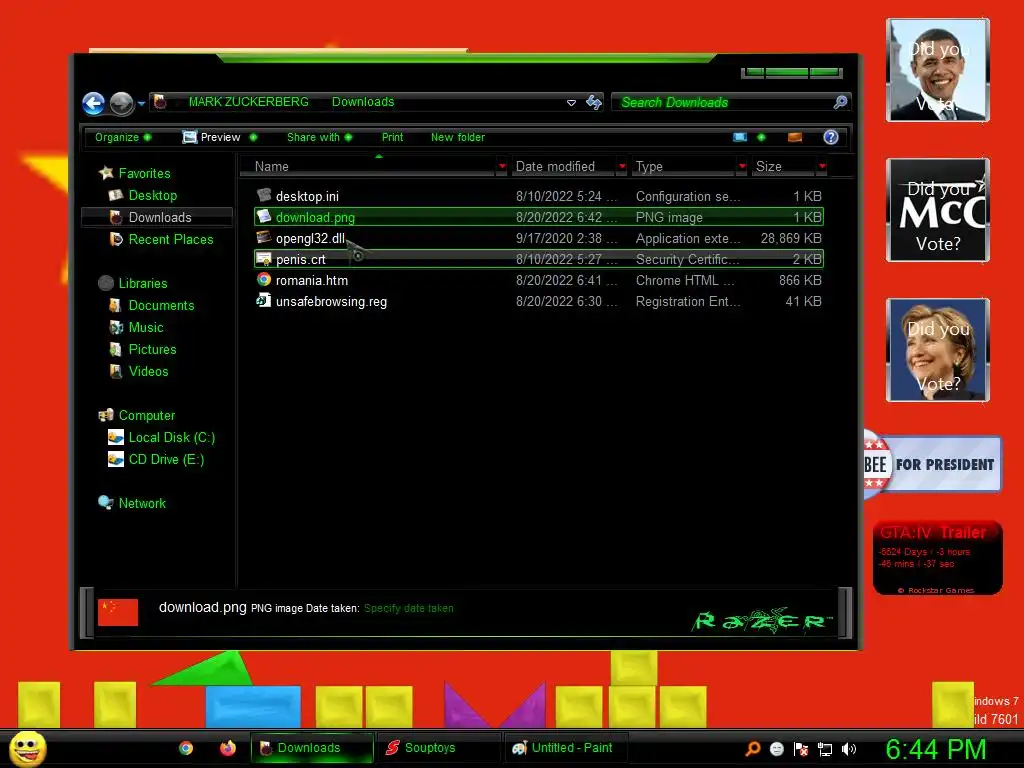Viewport: 1024px width, 768px height.
Task: Open the Size column filter dropdown
Action: coord(822,167)
